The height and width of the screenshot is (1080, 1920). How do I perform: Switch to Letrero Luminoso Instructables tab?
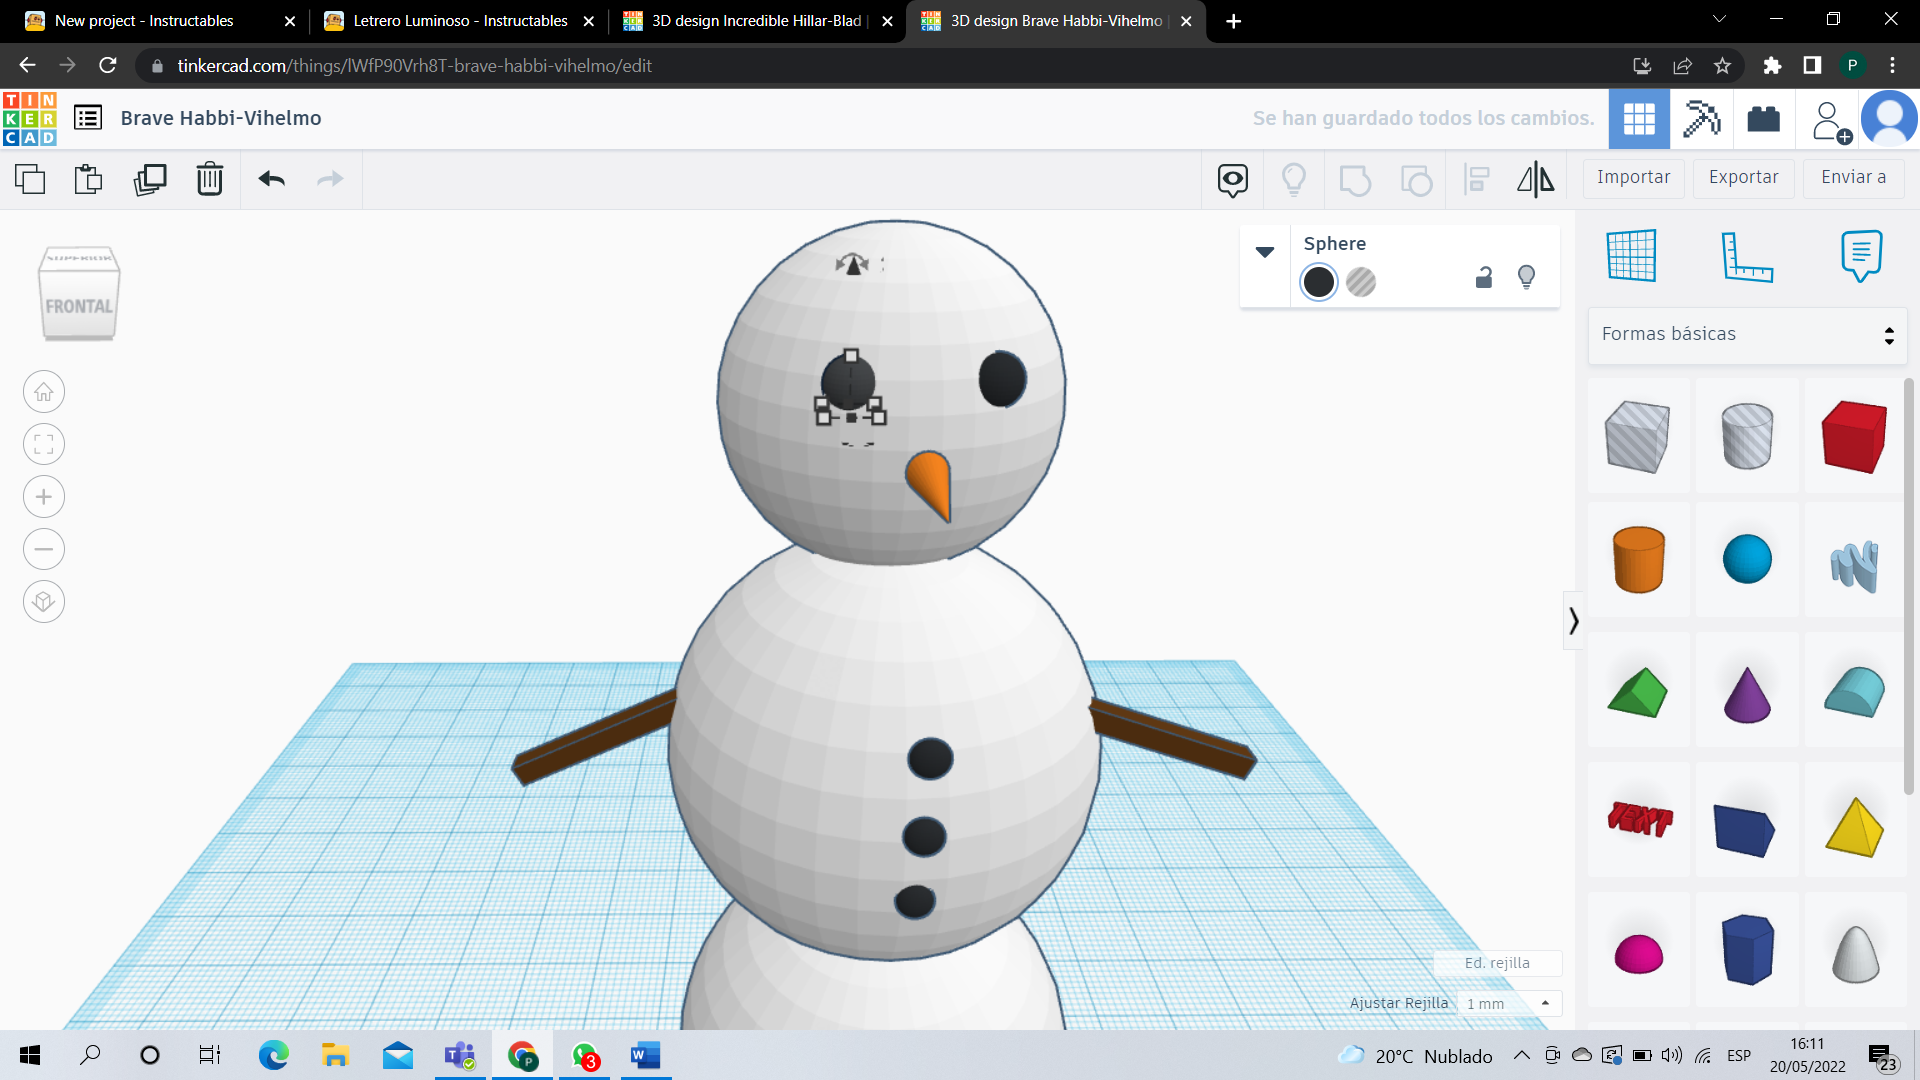[459, 21]
